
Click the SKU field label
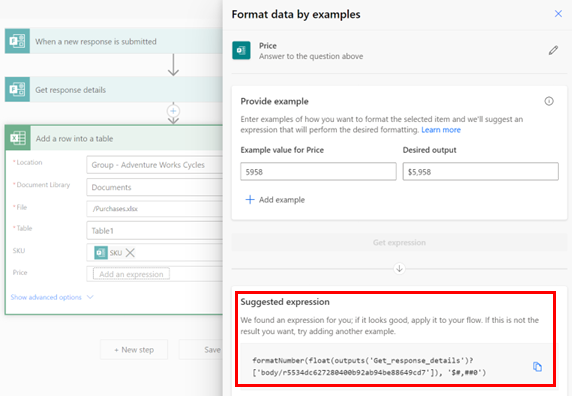coord(19,251)
